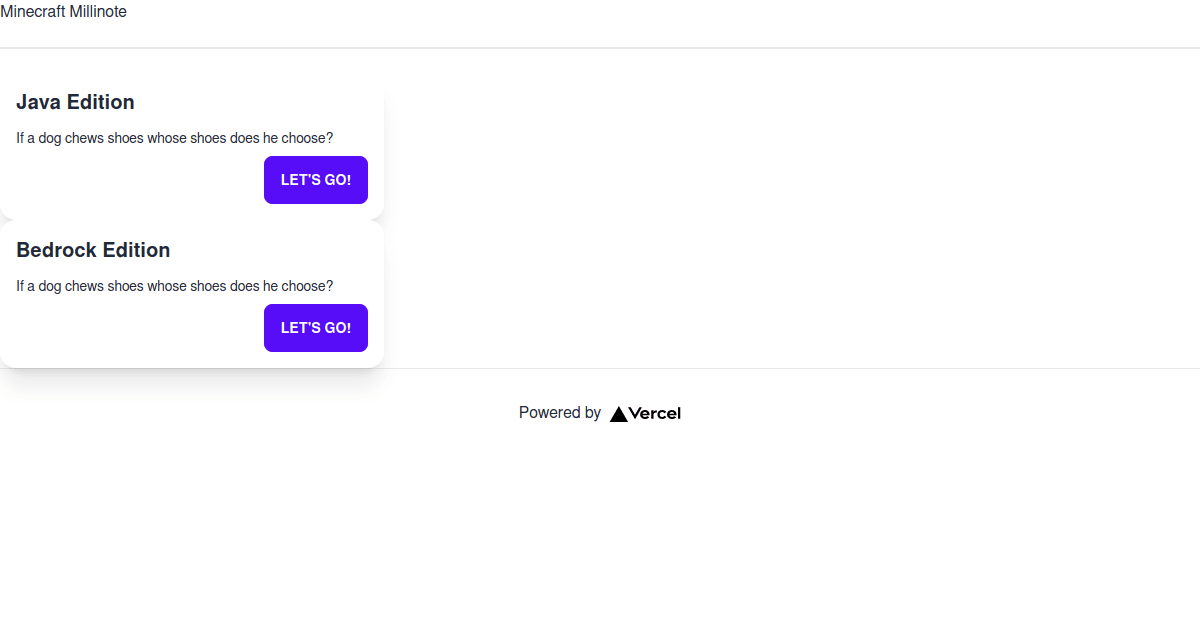Image resolution: width=1200 pixels, height=630 pixels.
Task: Click the word "Minecraft" in the page header
Action: click(32, 12)
